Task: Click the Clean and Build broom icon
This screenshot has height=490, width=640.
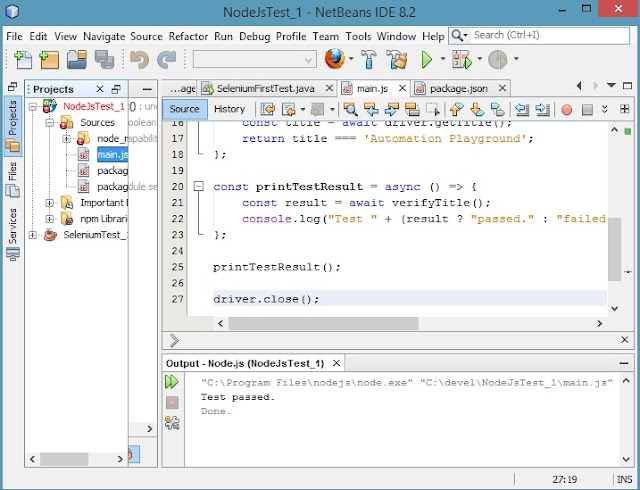Action: (x=397, y=60)
